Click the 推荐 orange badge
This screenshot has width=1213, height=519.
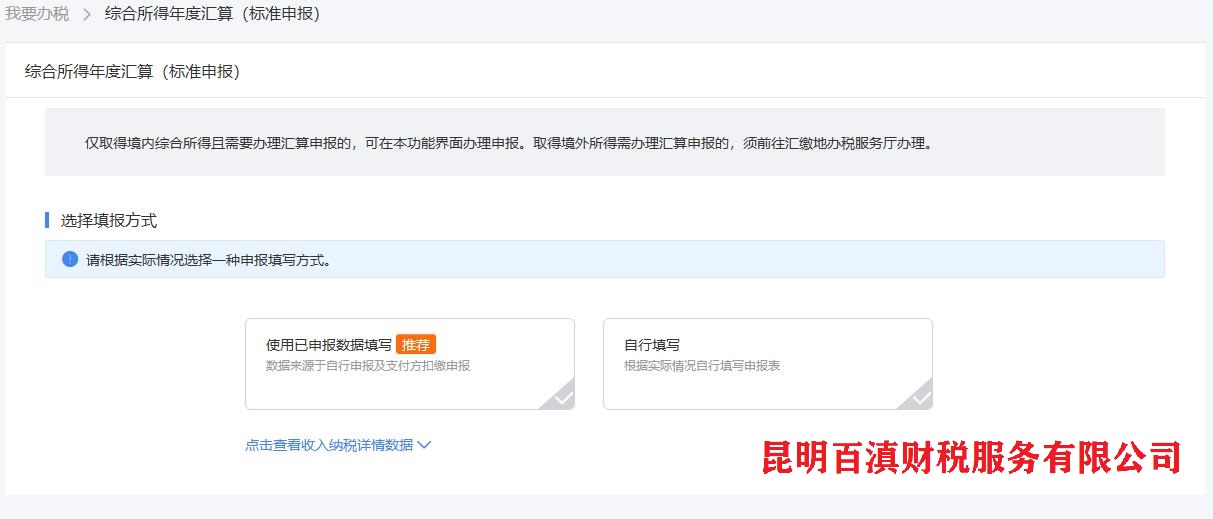point(416,344)
